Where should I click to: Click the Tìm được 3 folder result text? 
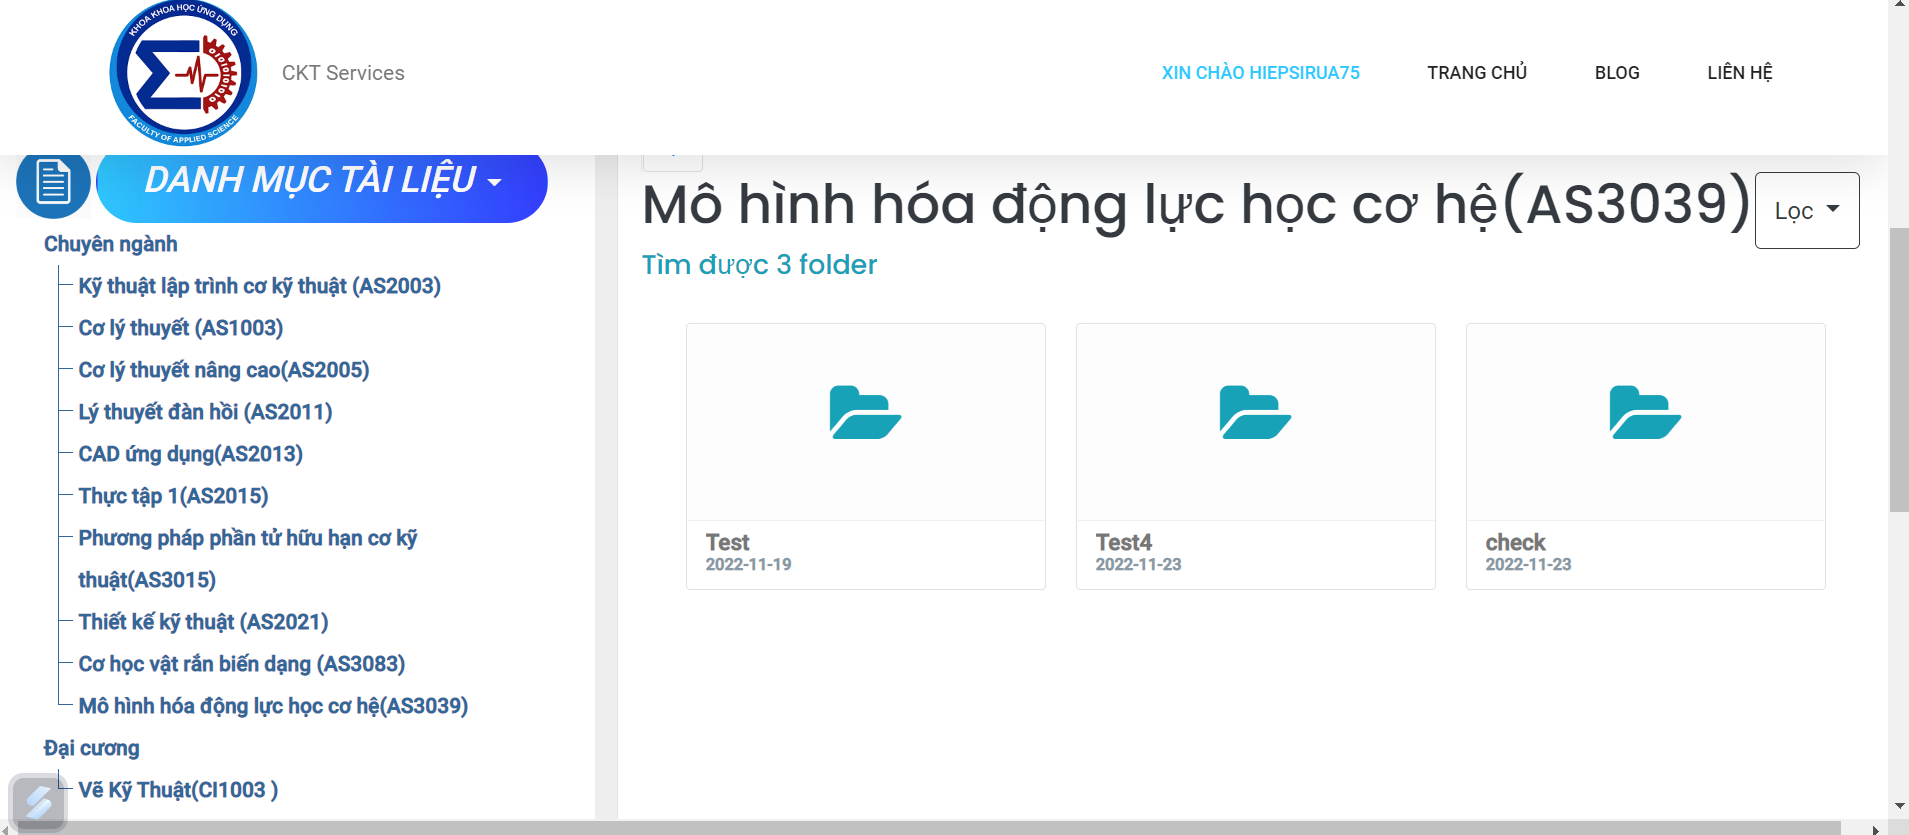pyautogui.click(x=759, y=264)
